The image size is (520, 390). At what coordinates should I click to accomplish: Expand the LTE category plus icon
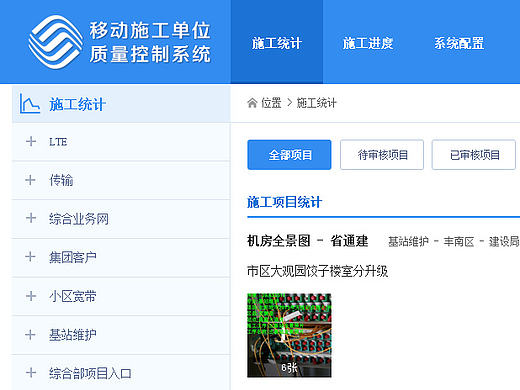(x=31, y=141)
